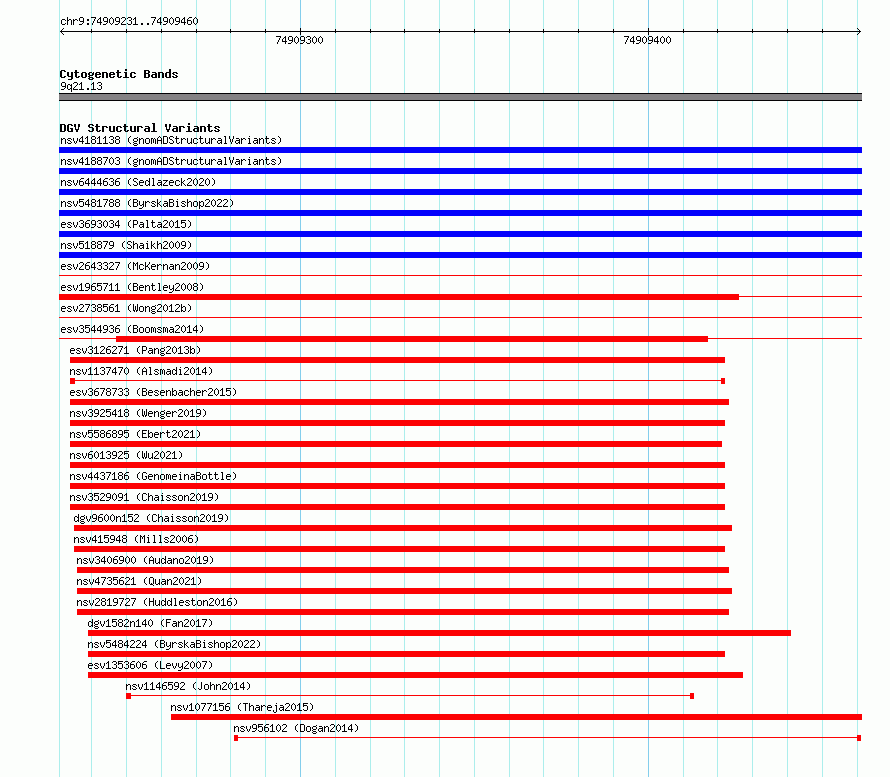This screenshot has height=777, width=890.
Task: Click the red bar under nsv415948 (Mills2006)
Action: tap(400, 549)
